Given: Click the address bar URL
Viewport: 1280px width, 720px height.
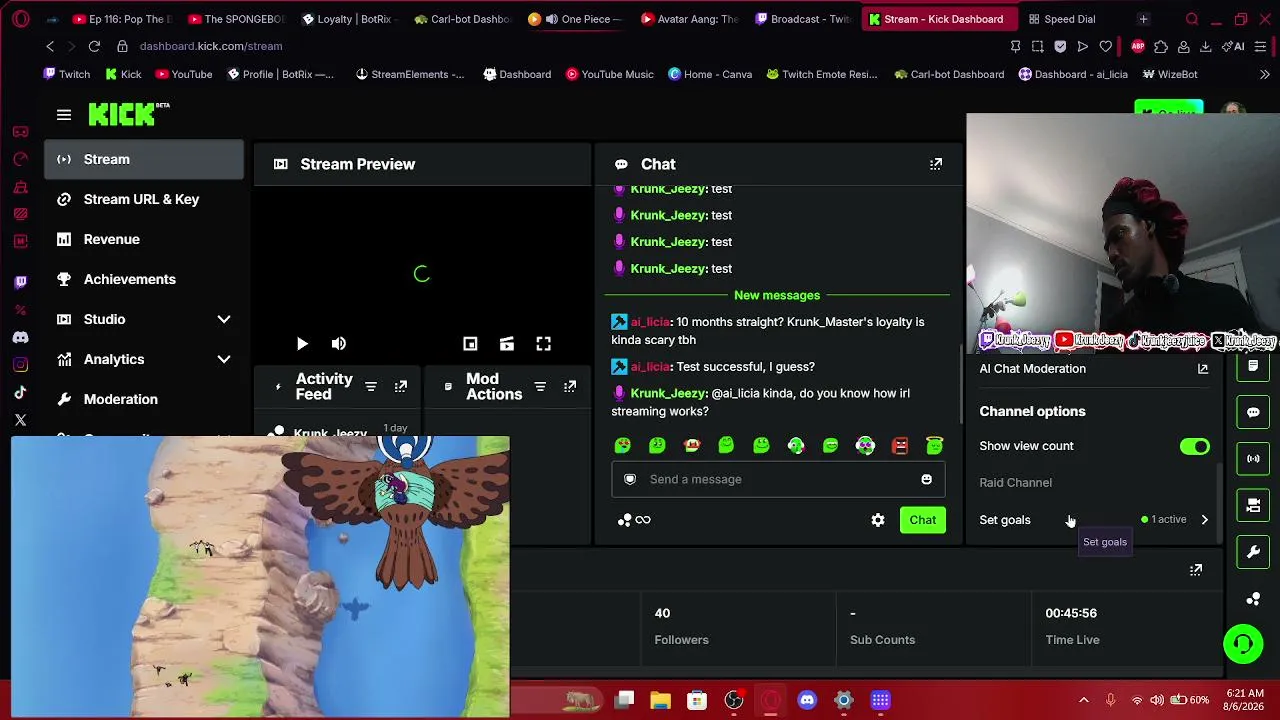Looking at the screenshot, I should (211, 46).
